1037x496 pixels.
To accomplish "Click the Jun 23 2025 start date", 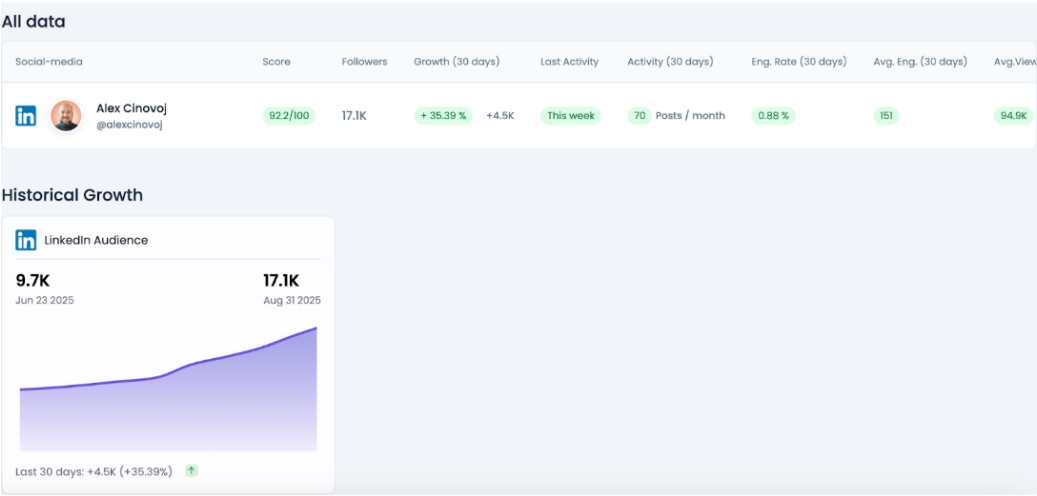I will (x=45, y=300).
